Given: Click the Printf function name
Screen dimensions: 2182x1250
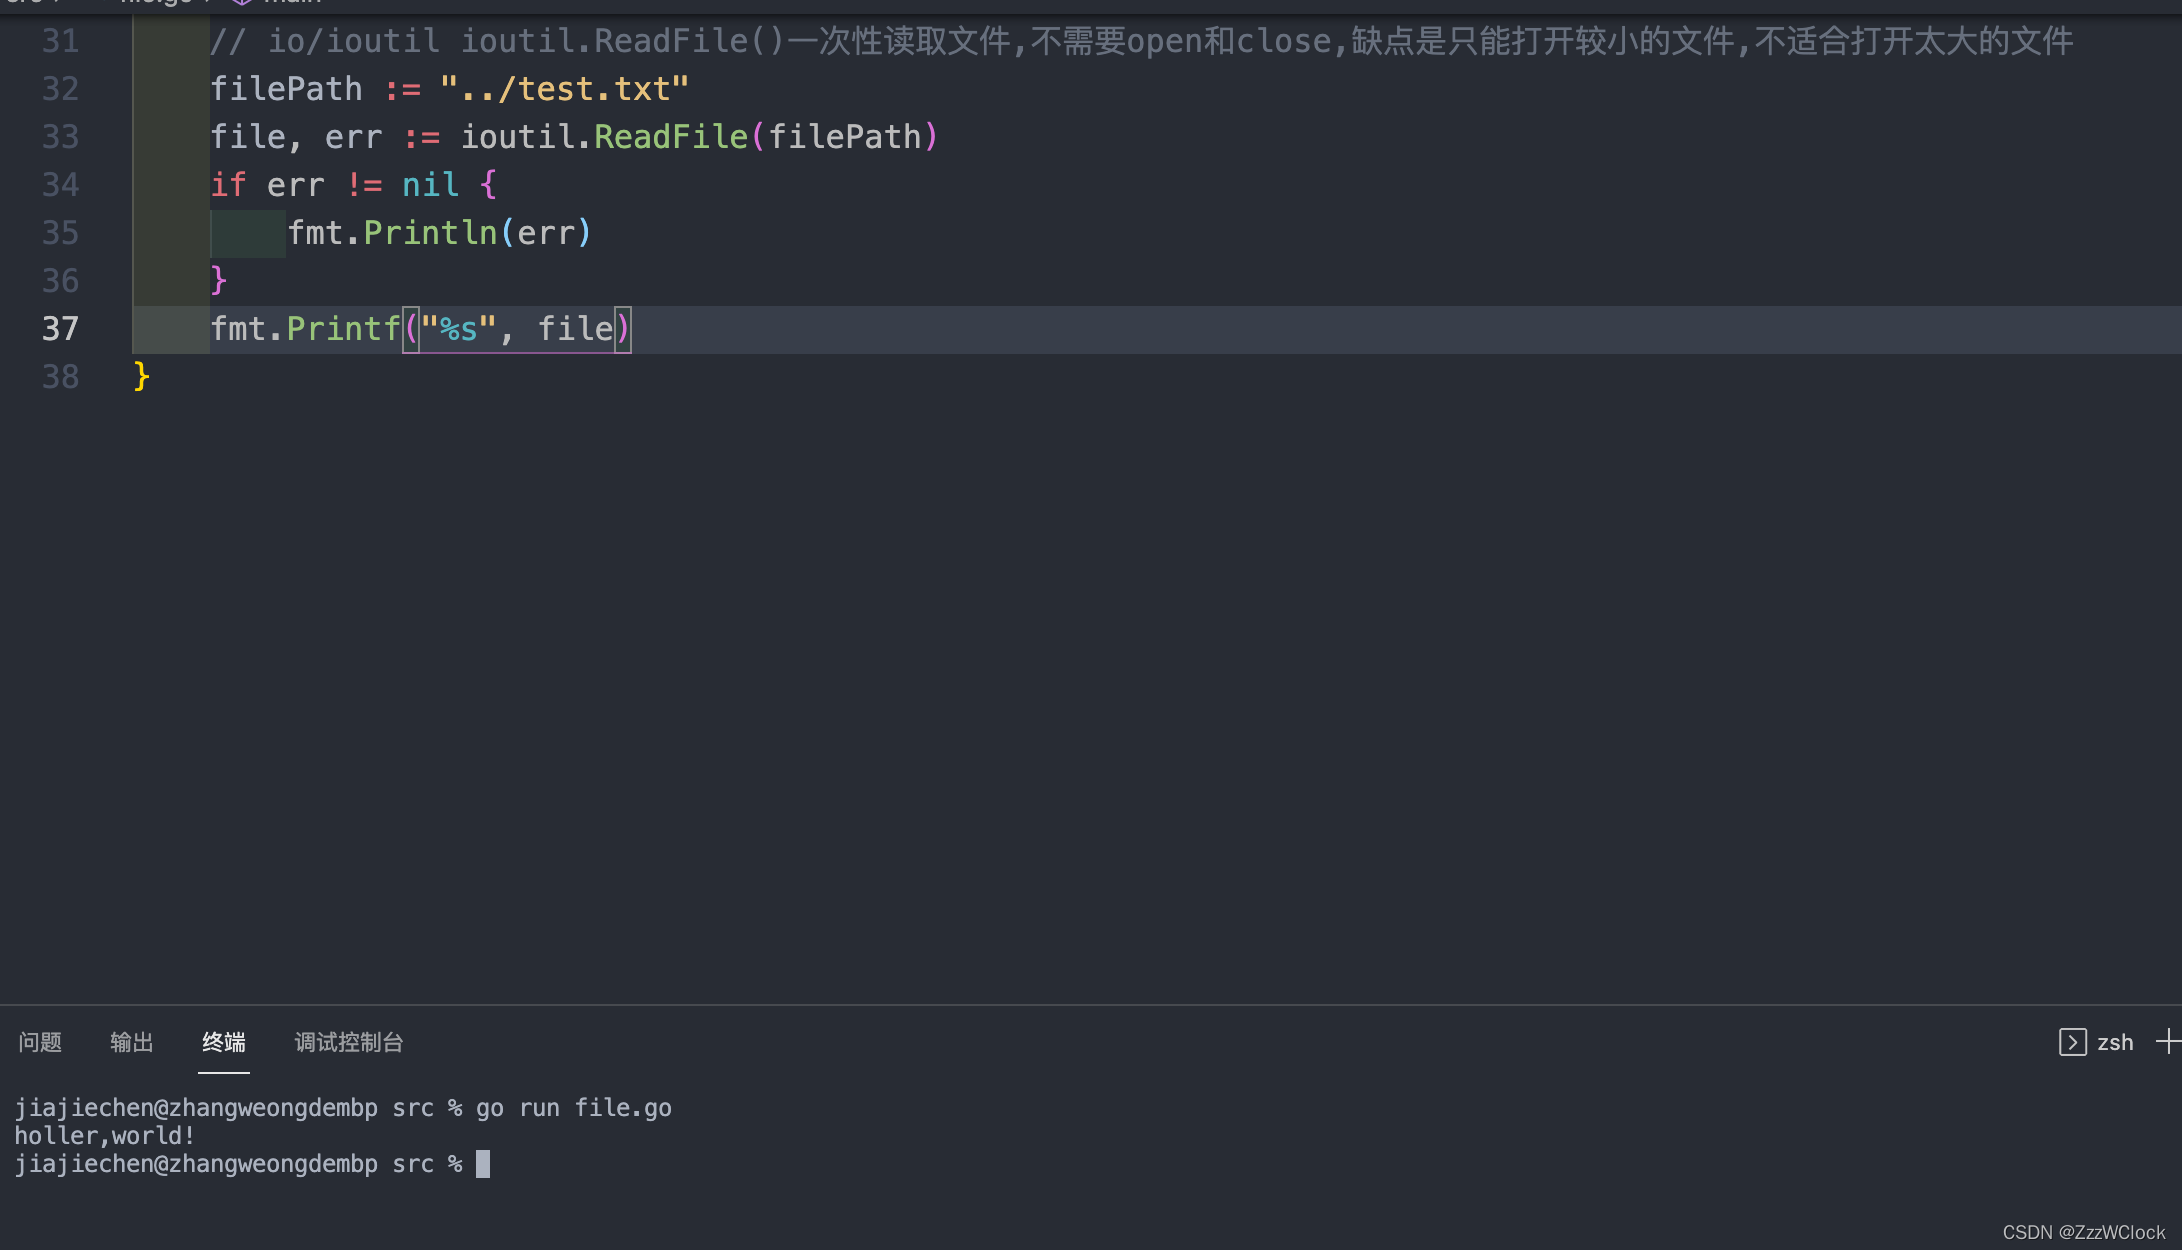Looking at the screenshot, I should point(343,329).
